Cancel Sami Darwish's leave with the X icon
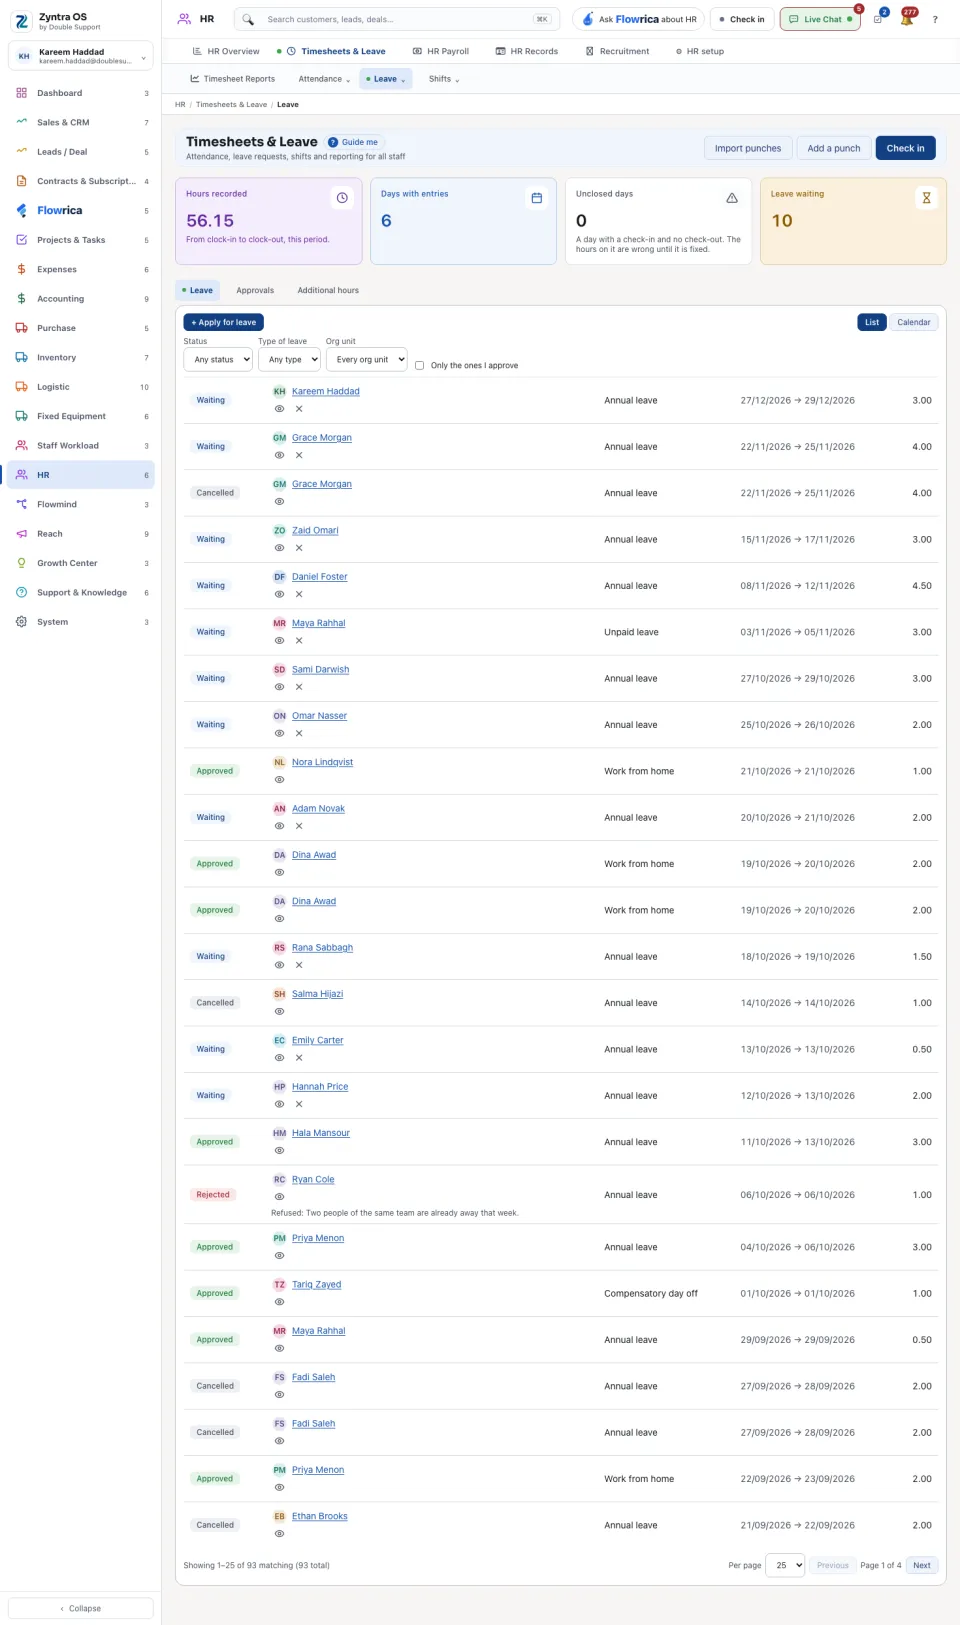960x1625 pixels. [x=299, y=687]
